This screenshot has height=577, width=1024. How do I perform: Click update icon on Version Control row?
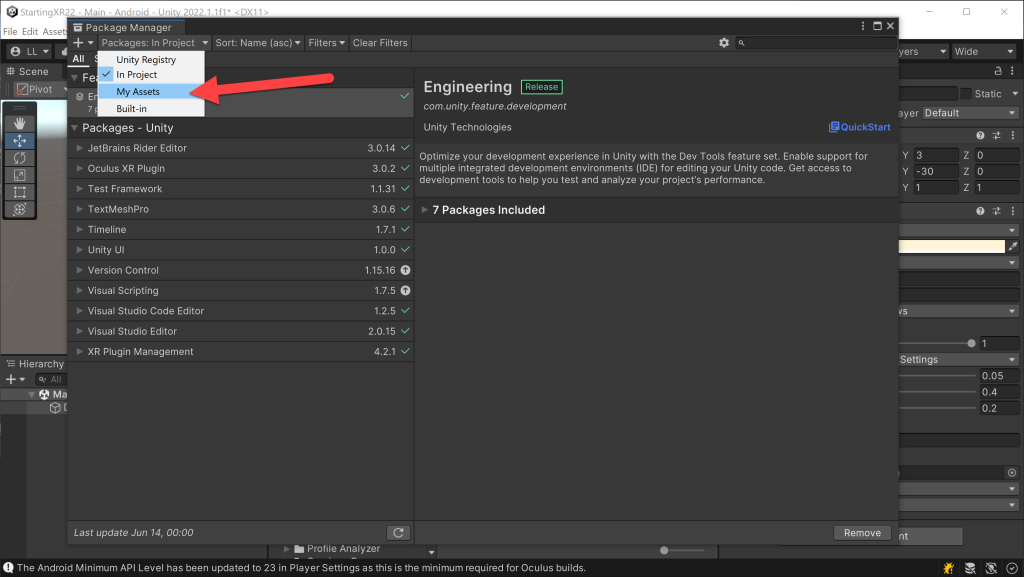click(406, 270)
